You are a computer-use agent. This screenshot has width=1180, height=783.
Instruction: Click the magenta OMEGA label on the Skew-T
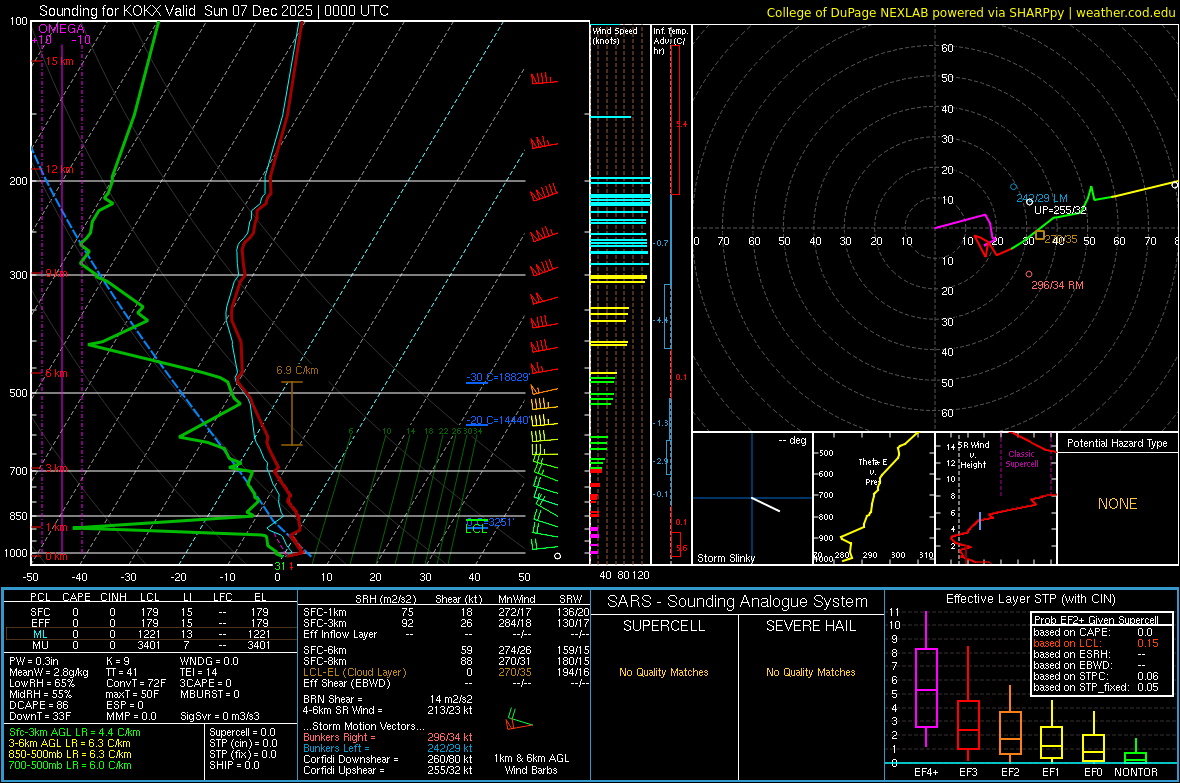coord(61,29)
